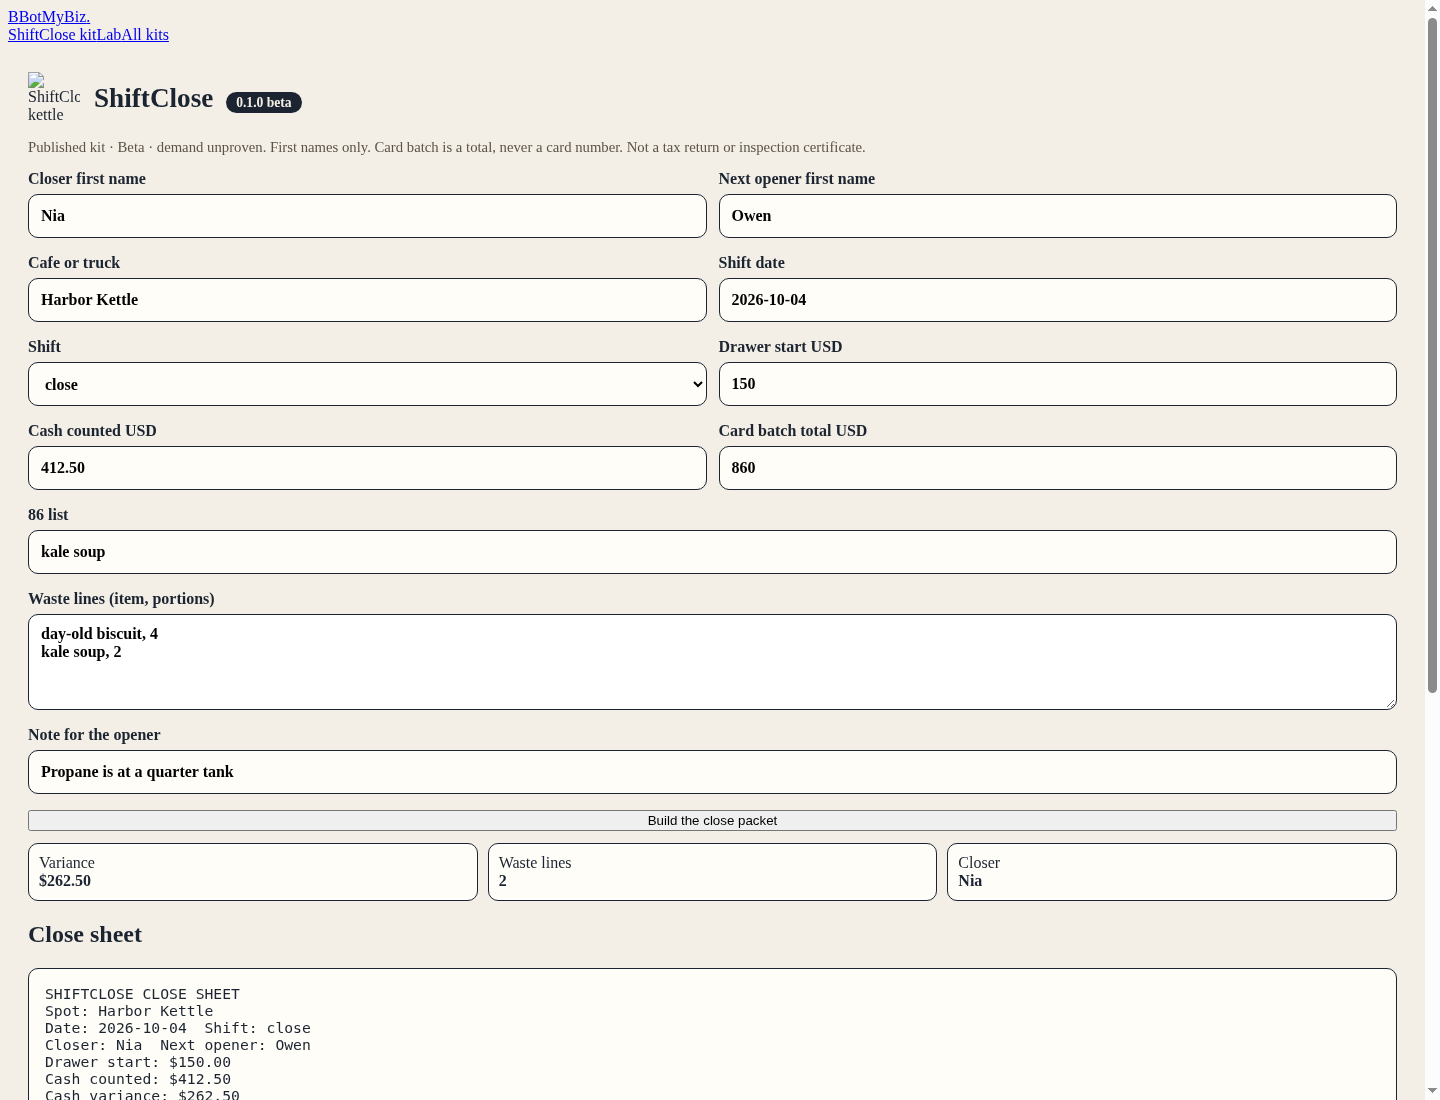The height and width of the screenshot is (1100, 1440).
Task: Click the scrollbar up arrow
Action: point(1432,8)
